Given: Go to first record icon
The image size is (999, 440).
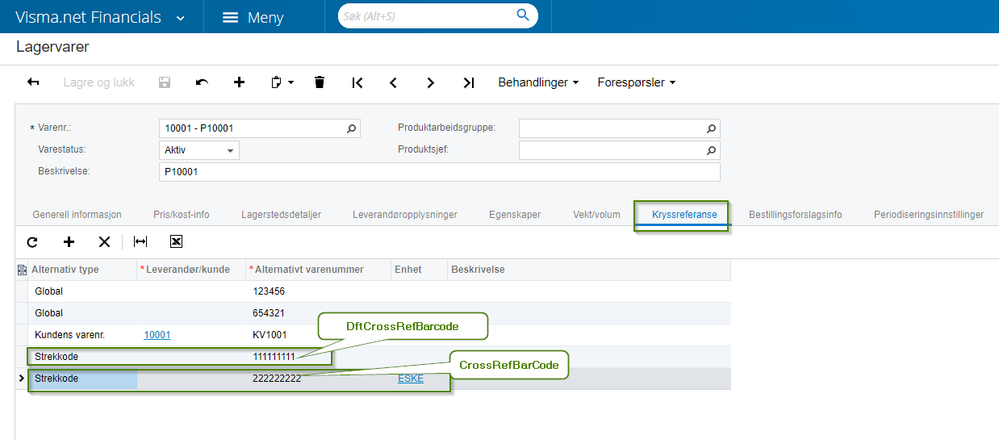Looking at the screenshot, I should [357, 82].
